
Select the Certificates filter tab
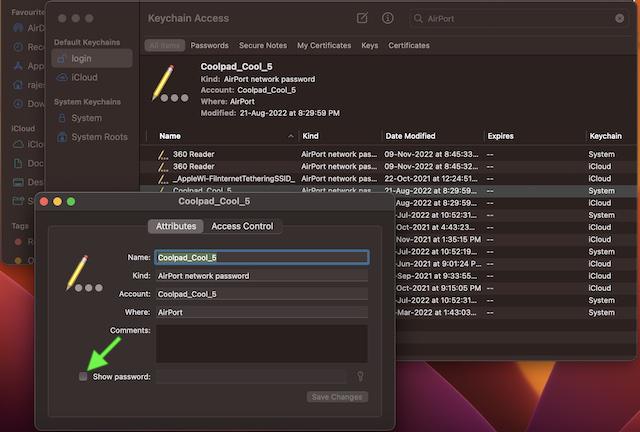[x=409, y=45]
